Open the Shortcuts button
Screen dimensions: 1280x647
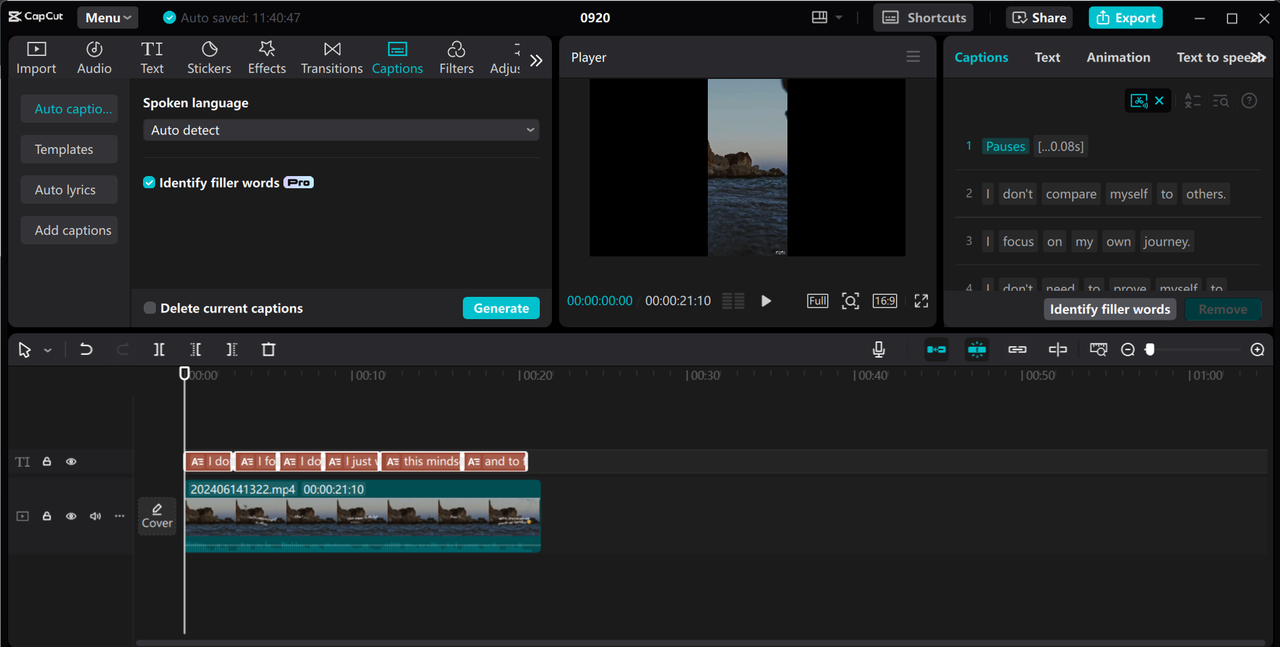(x=925, y=17)
